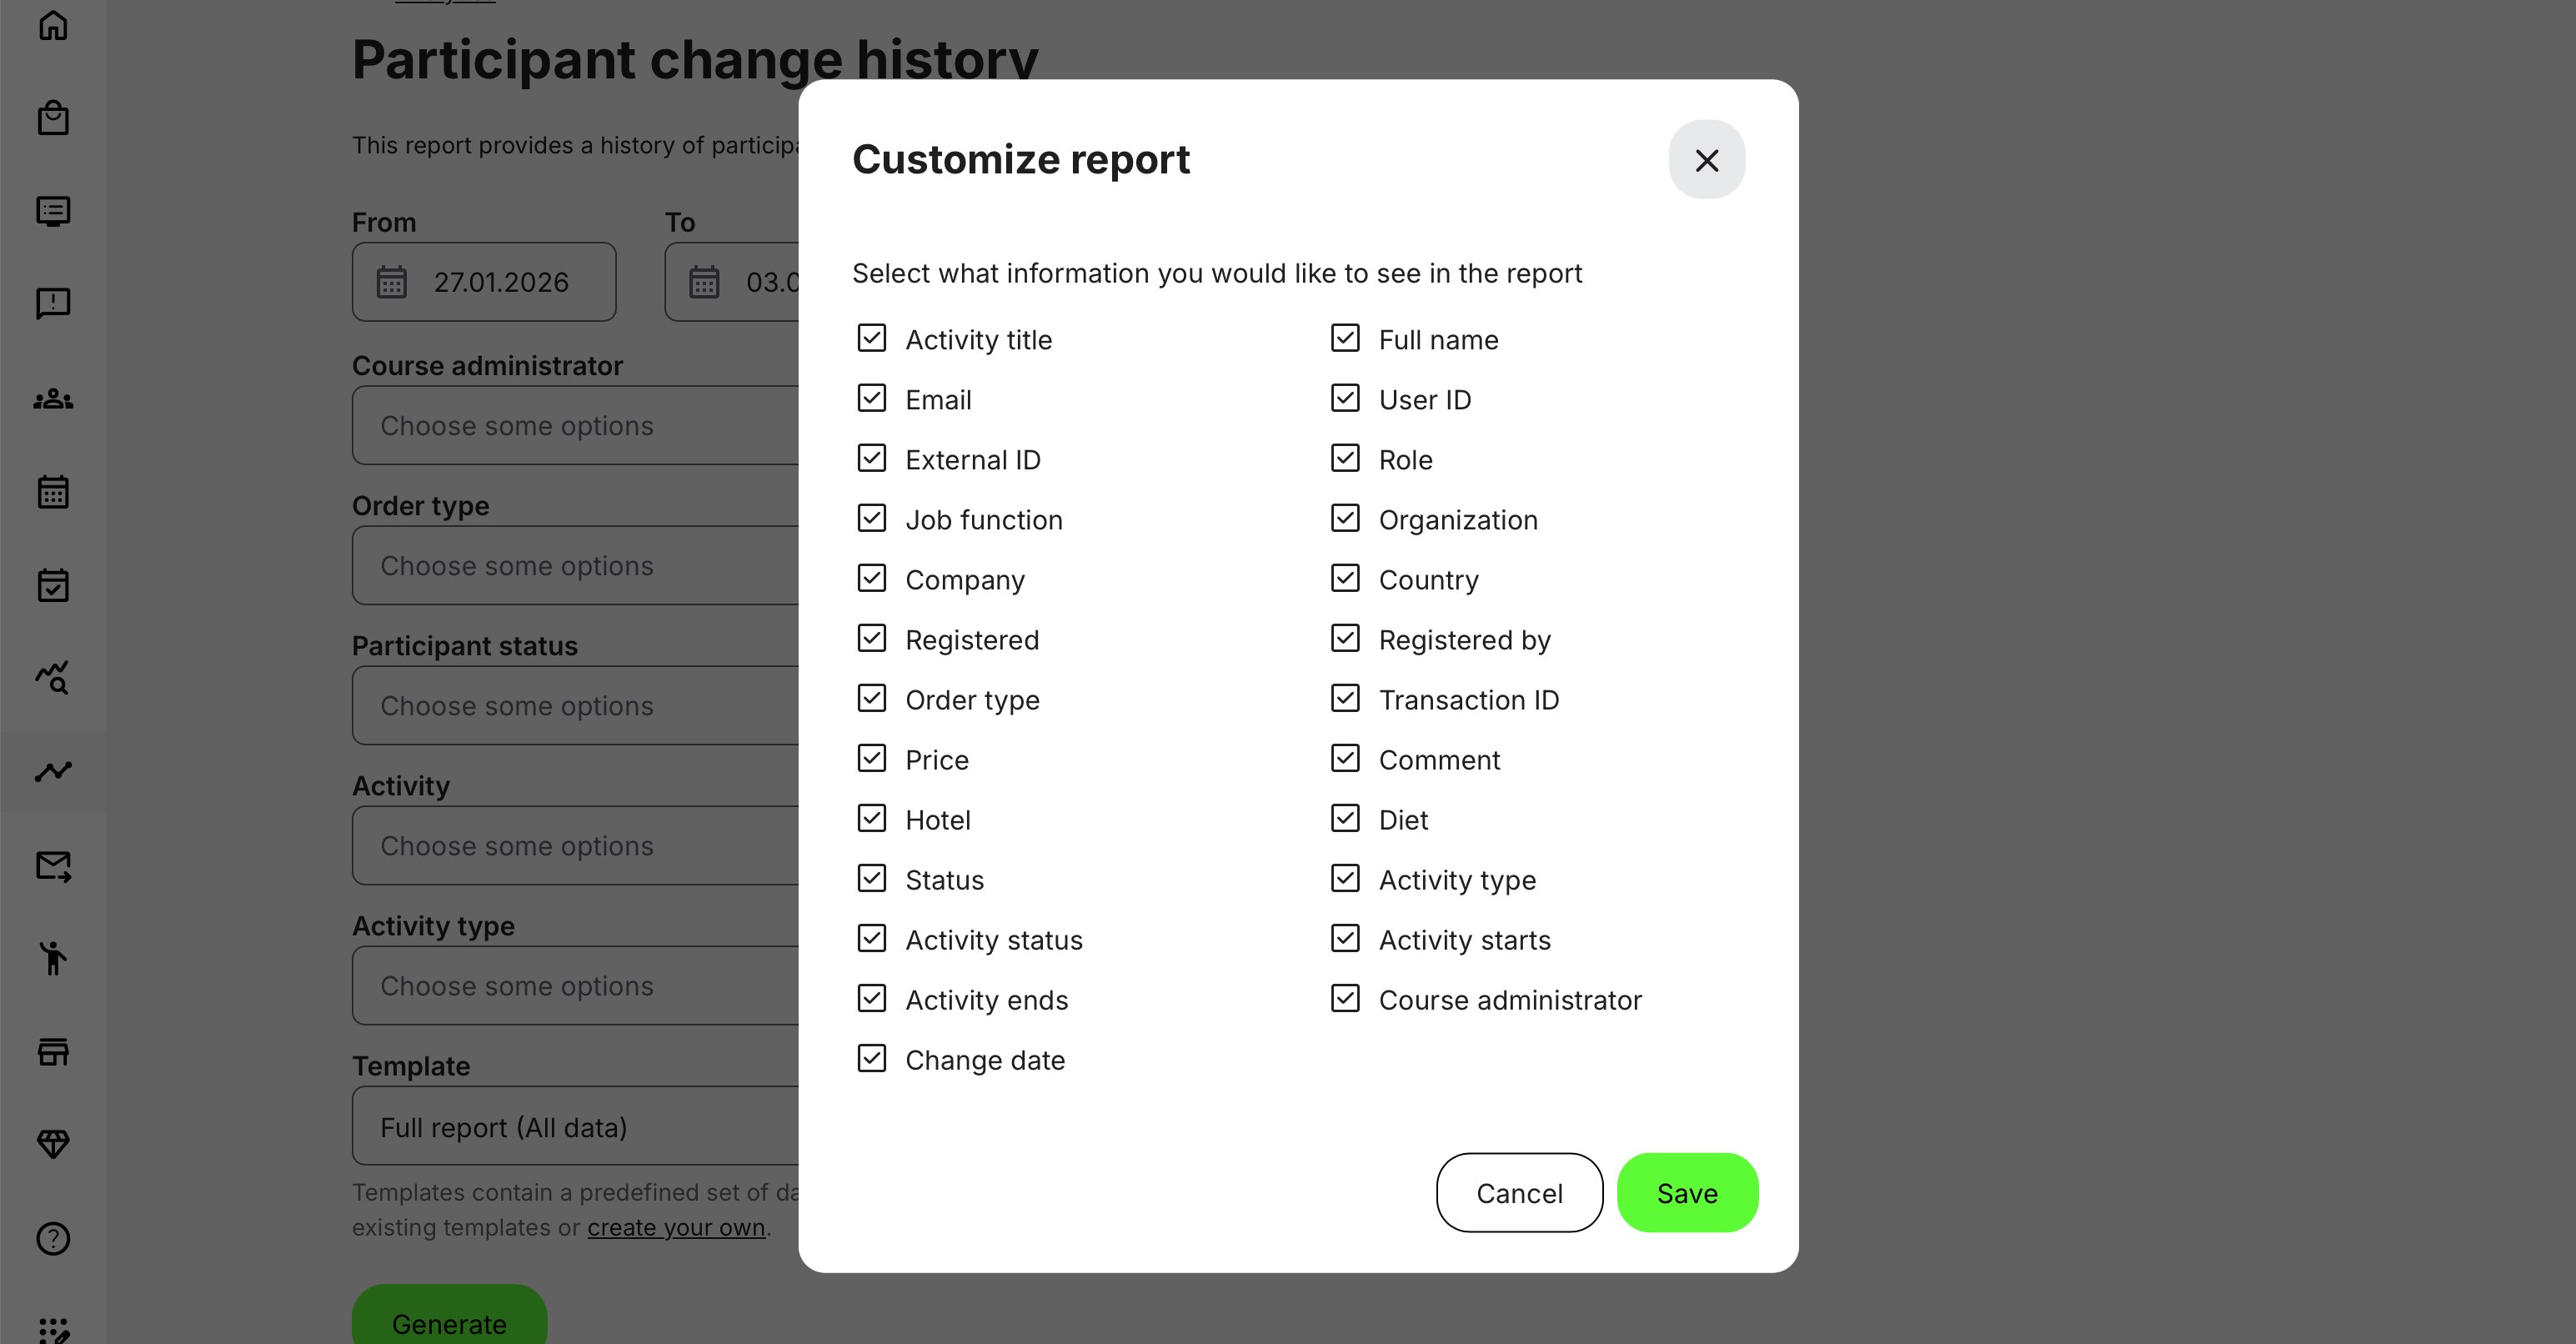Image resolution: width=2576 pixels, height=1344 pixels.
Task: Select the calendar with checkmark icon
Action: tap(53, 585)
